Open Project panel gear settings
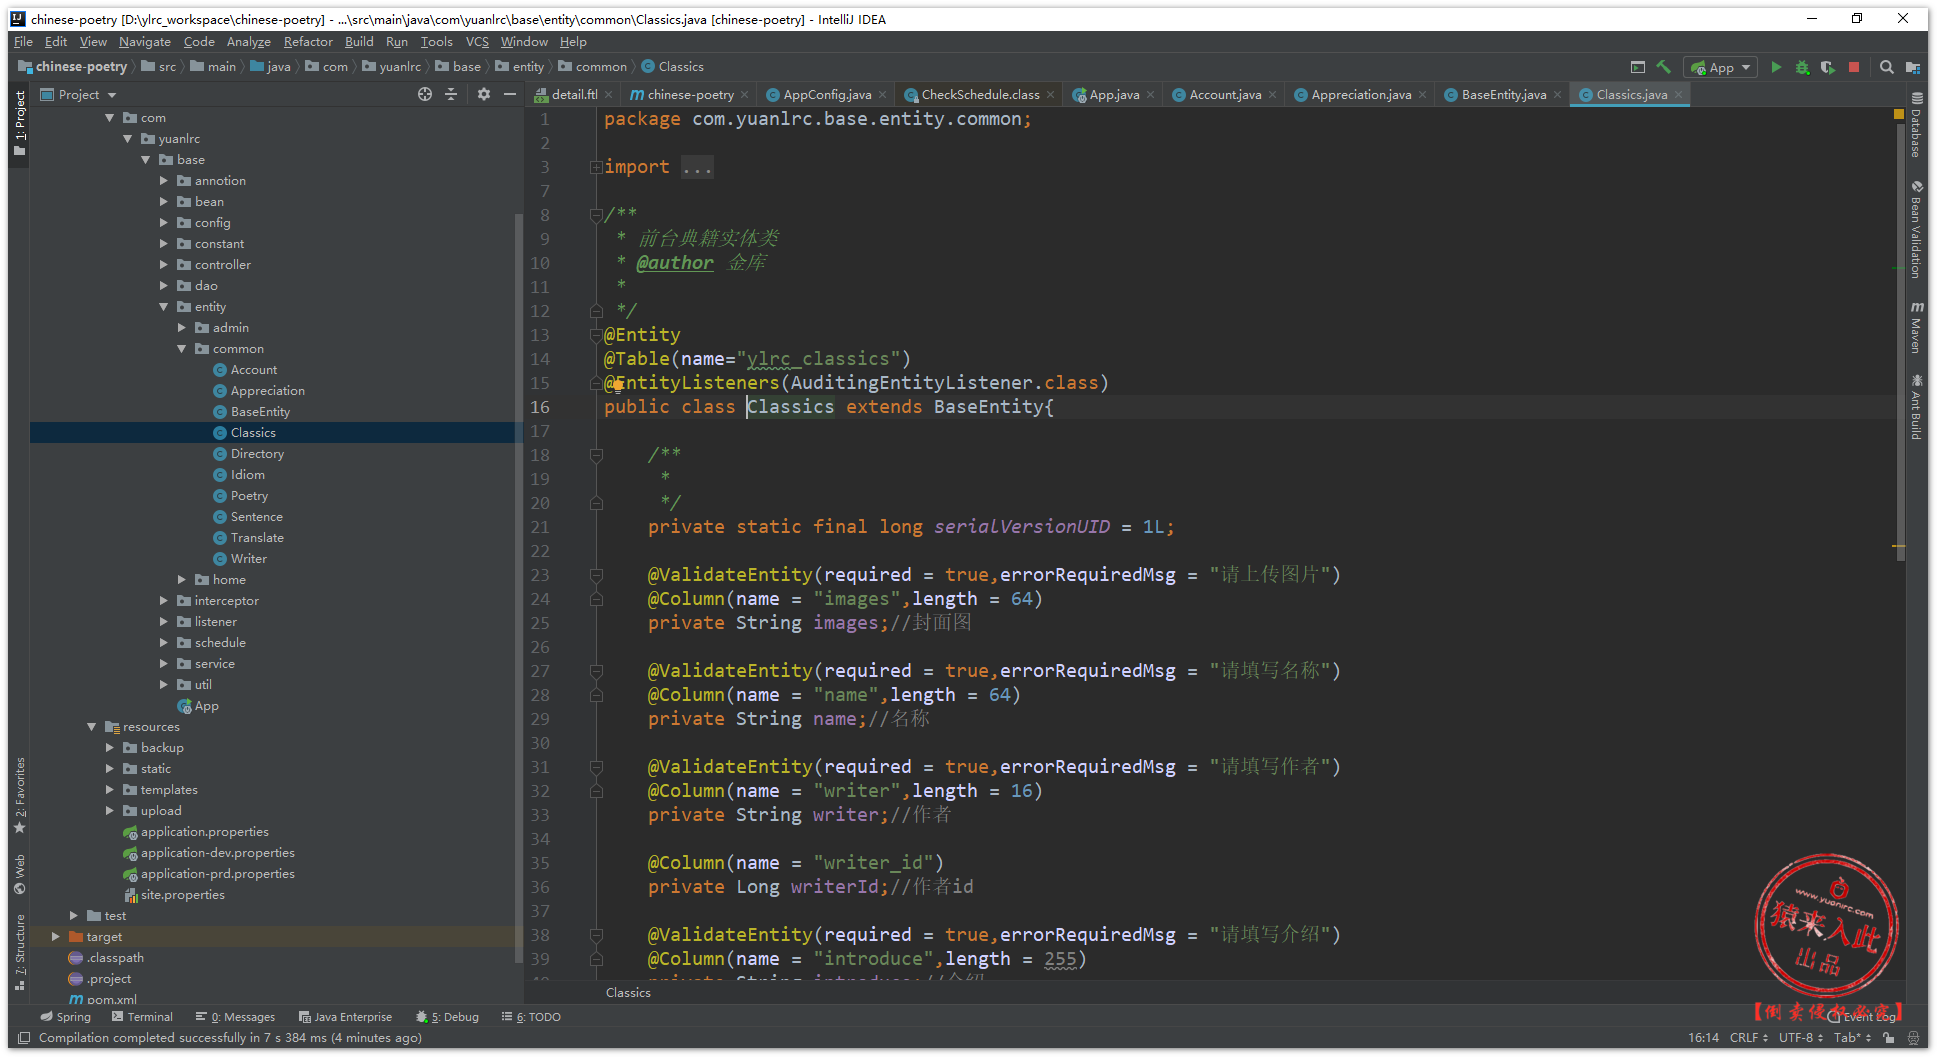Image resolution: width=1937 pixels, height=1057 pixels. (x=484, y=94)
